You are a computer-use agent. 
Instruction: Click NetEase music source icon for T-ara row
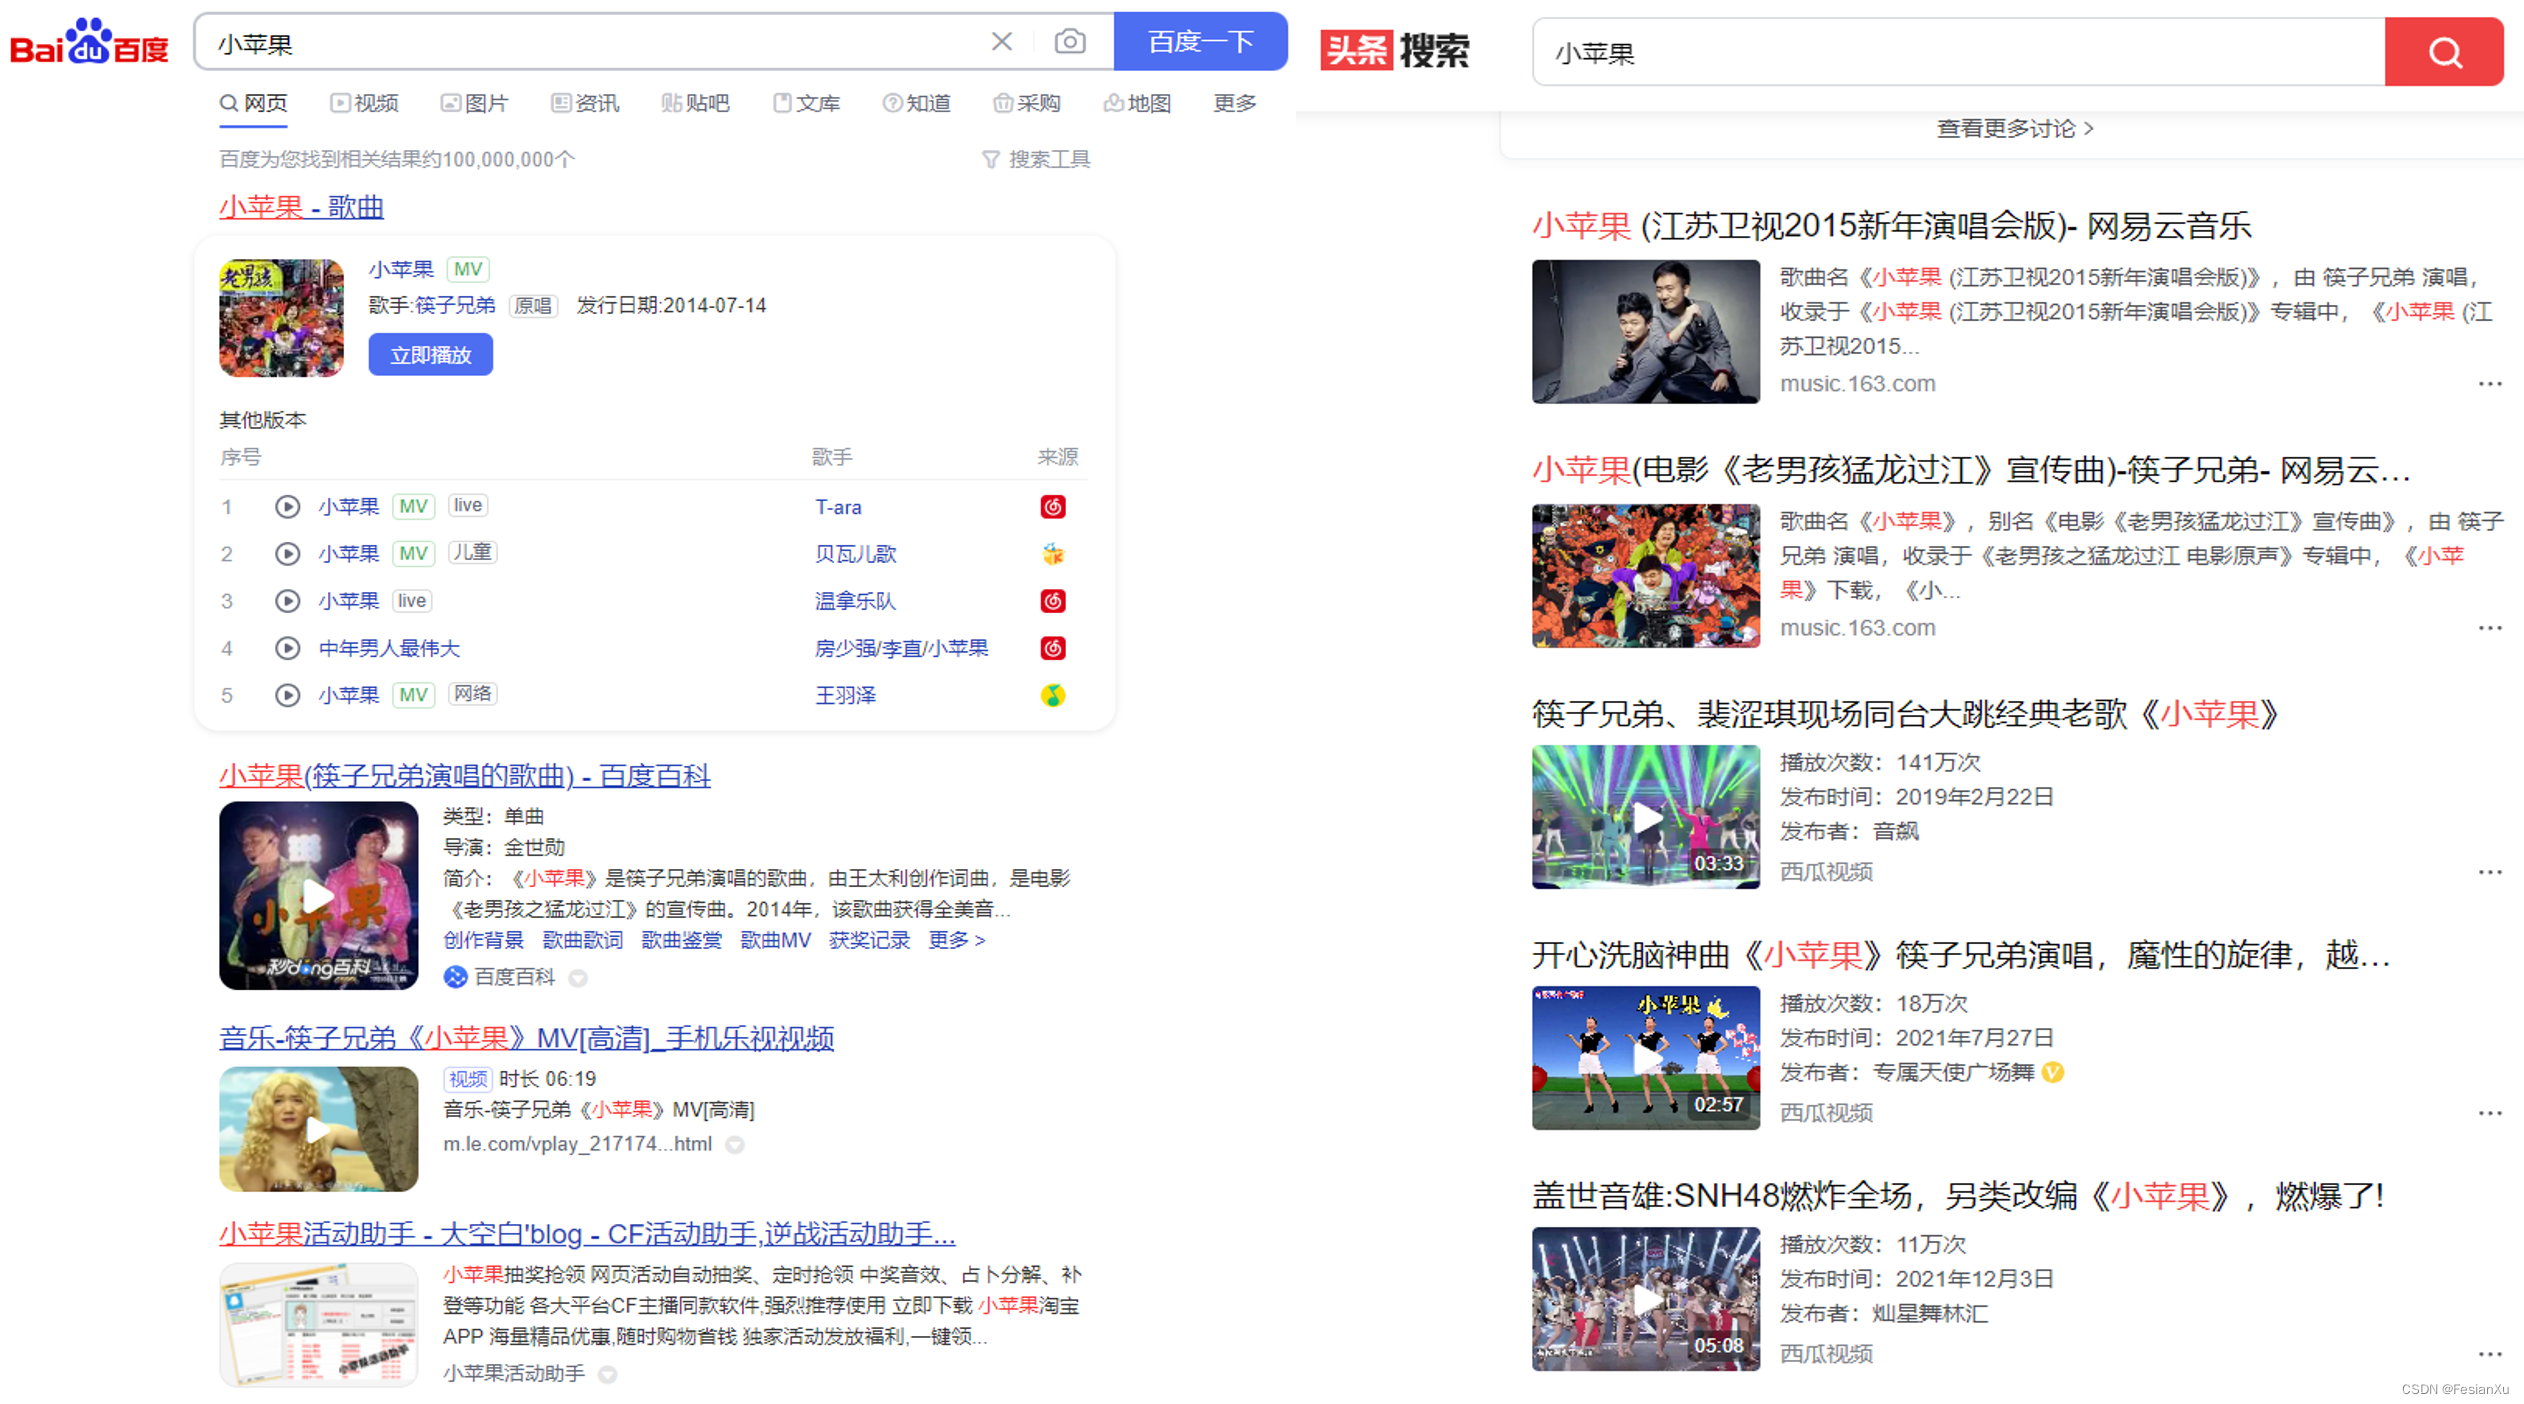(x=1052, y=507)
